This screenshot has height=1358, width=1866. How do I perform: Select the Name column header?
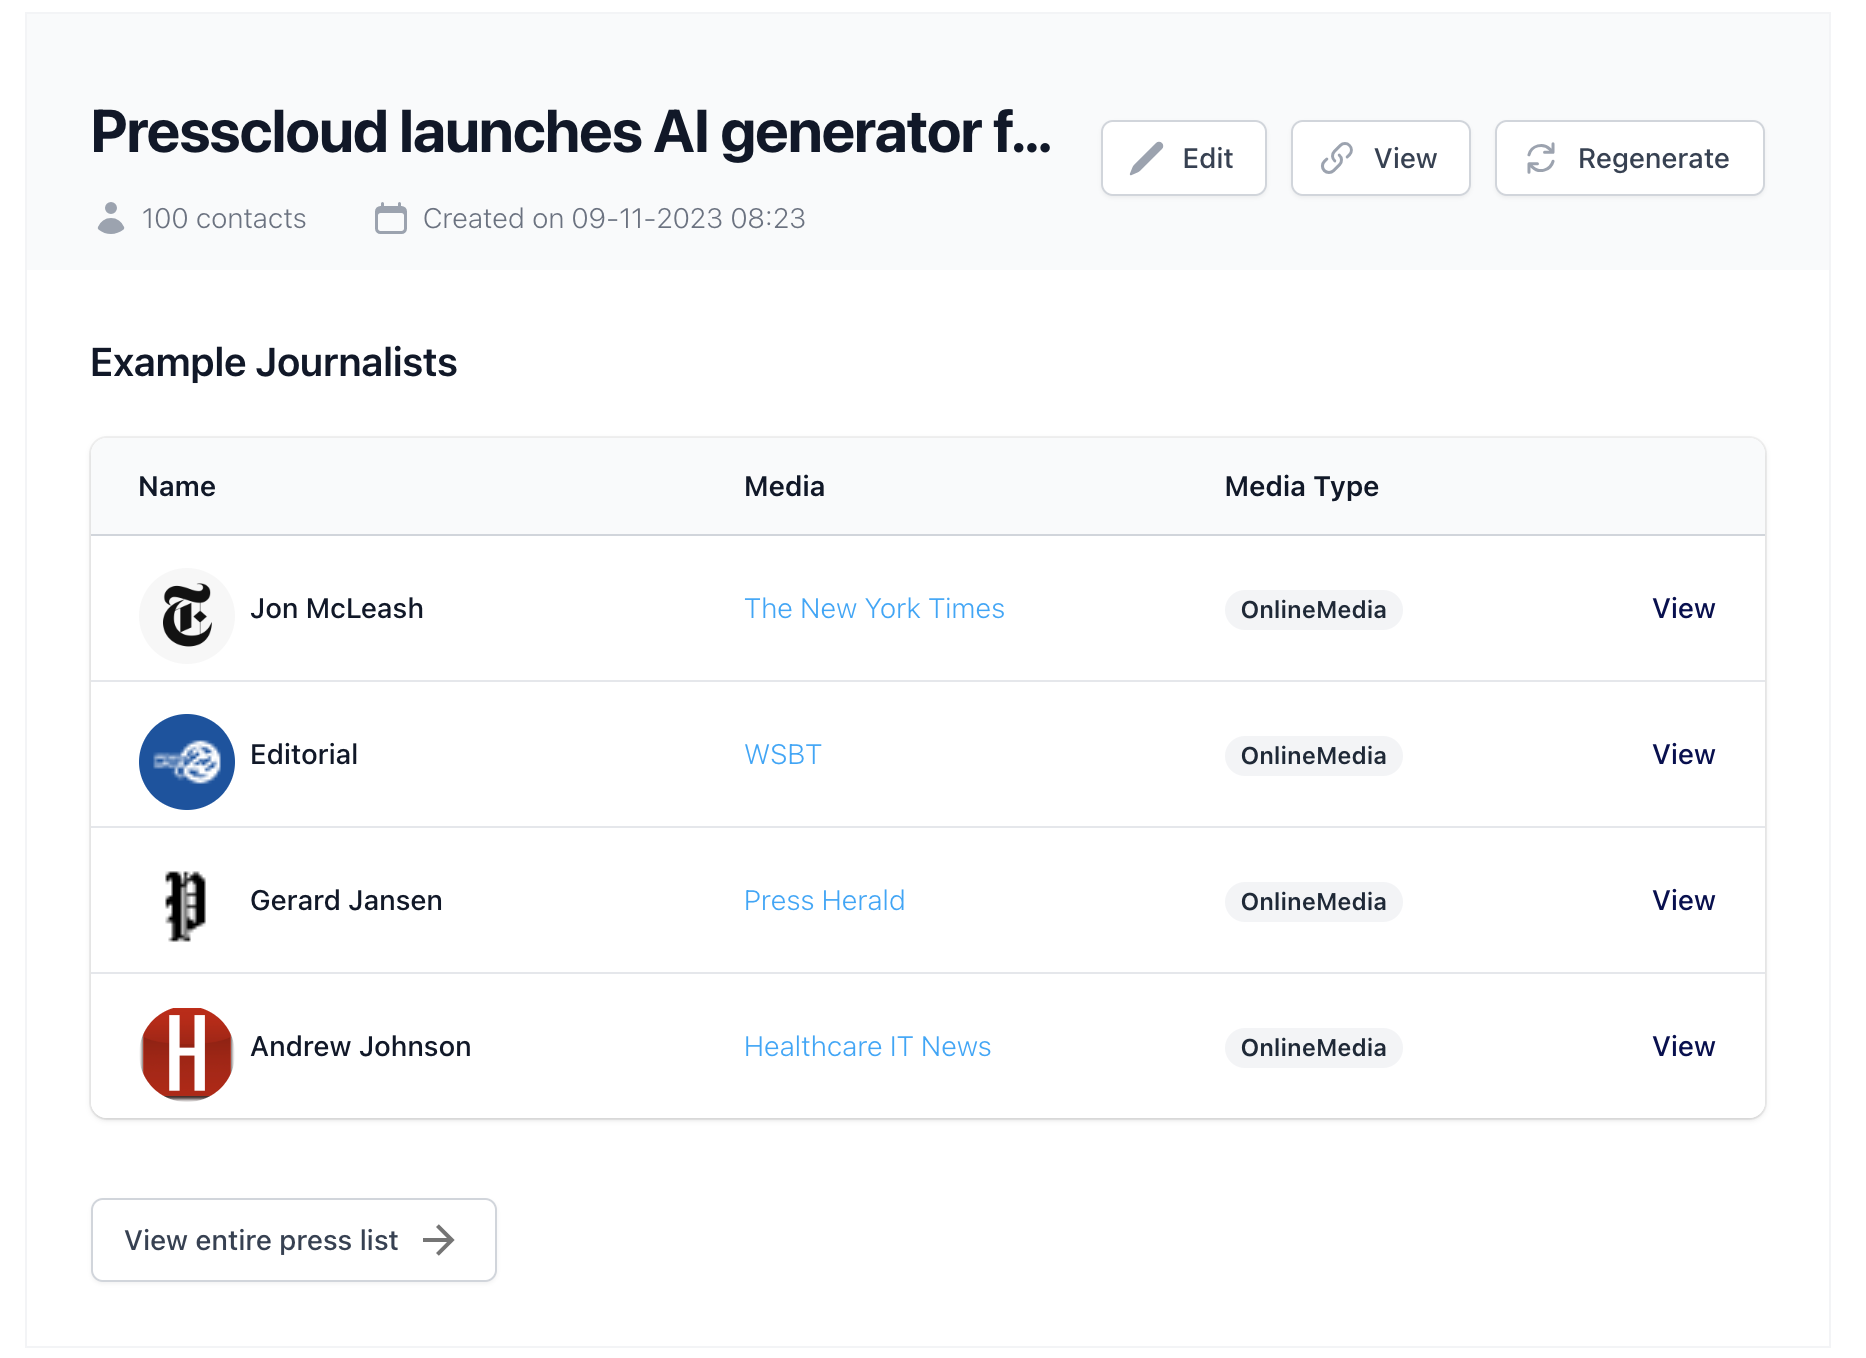point(177,486)
